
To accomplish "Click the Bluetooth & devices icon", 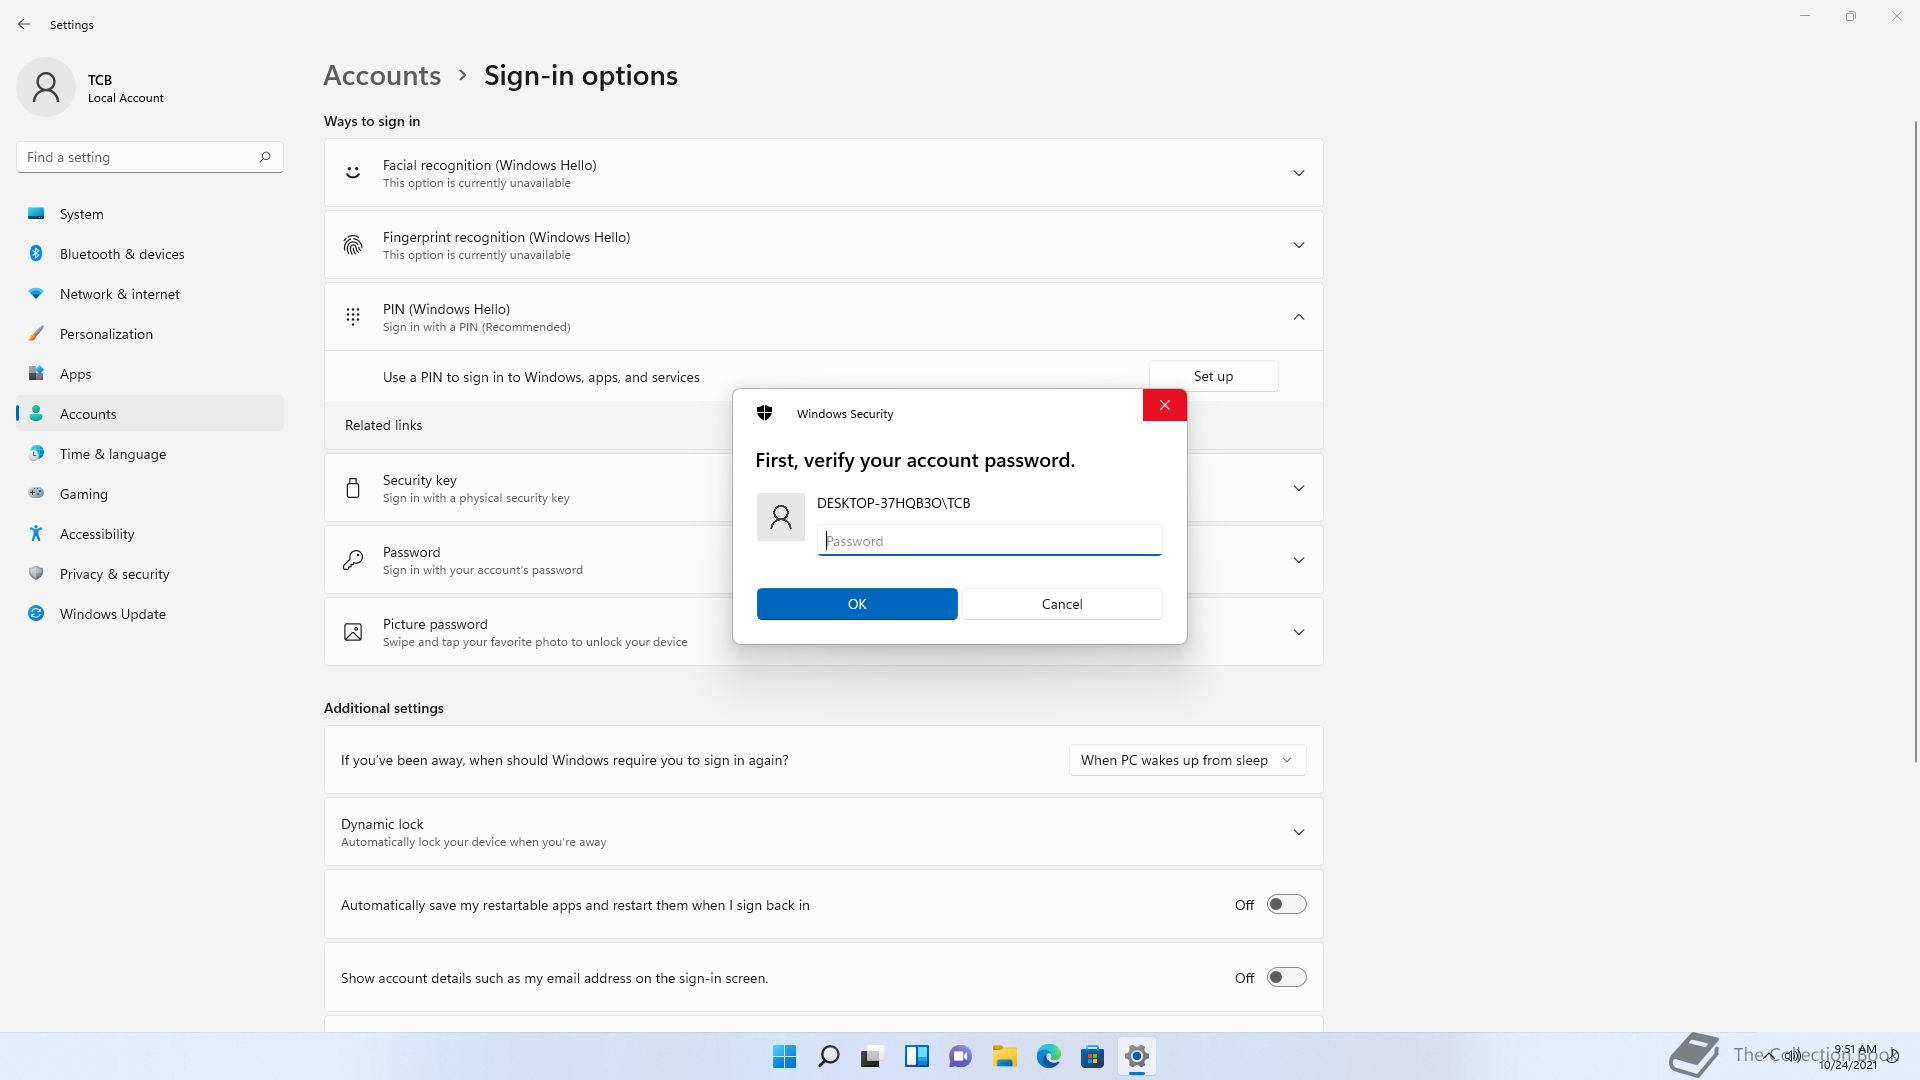I will [36, 254].
